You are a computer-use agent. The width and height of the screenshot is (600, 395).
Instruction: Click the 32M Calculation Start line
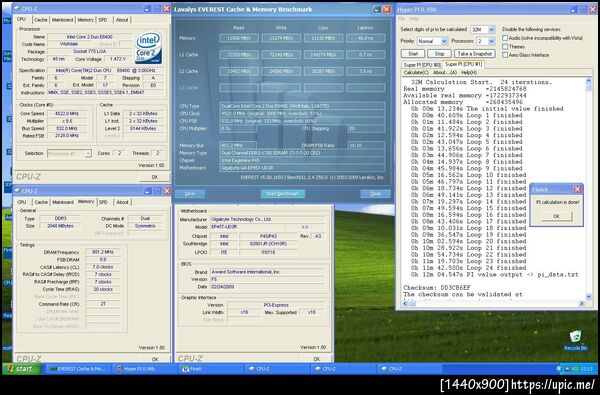[x=482, y=82]
